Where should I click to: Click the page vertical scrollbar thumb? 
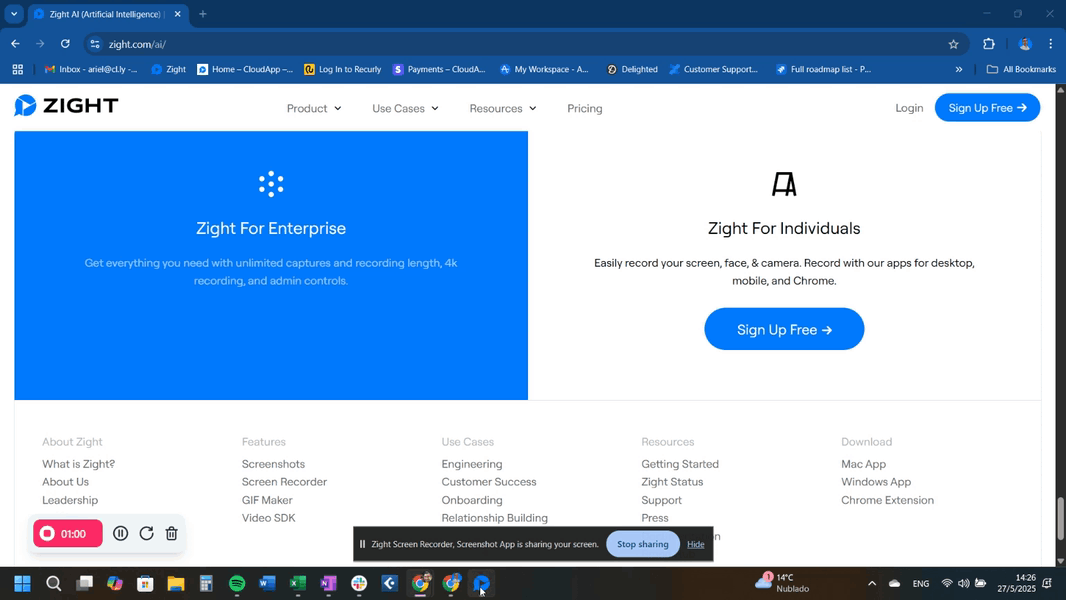pos(1060,518)
